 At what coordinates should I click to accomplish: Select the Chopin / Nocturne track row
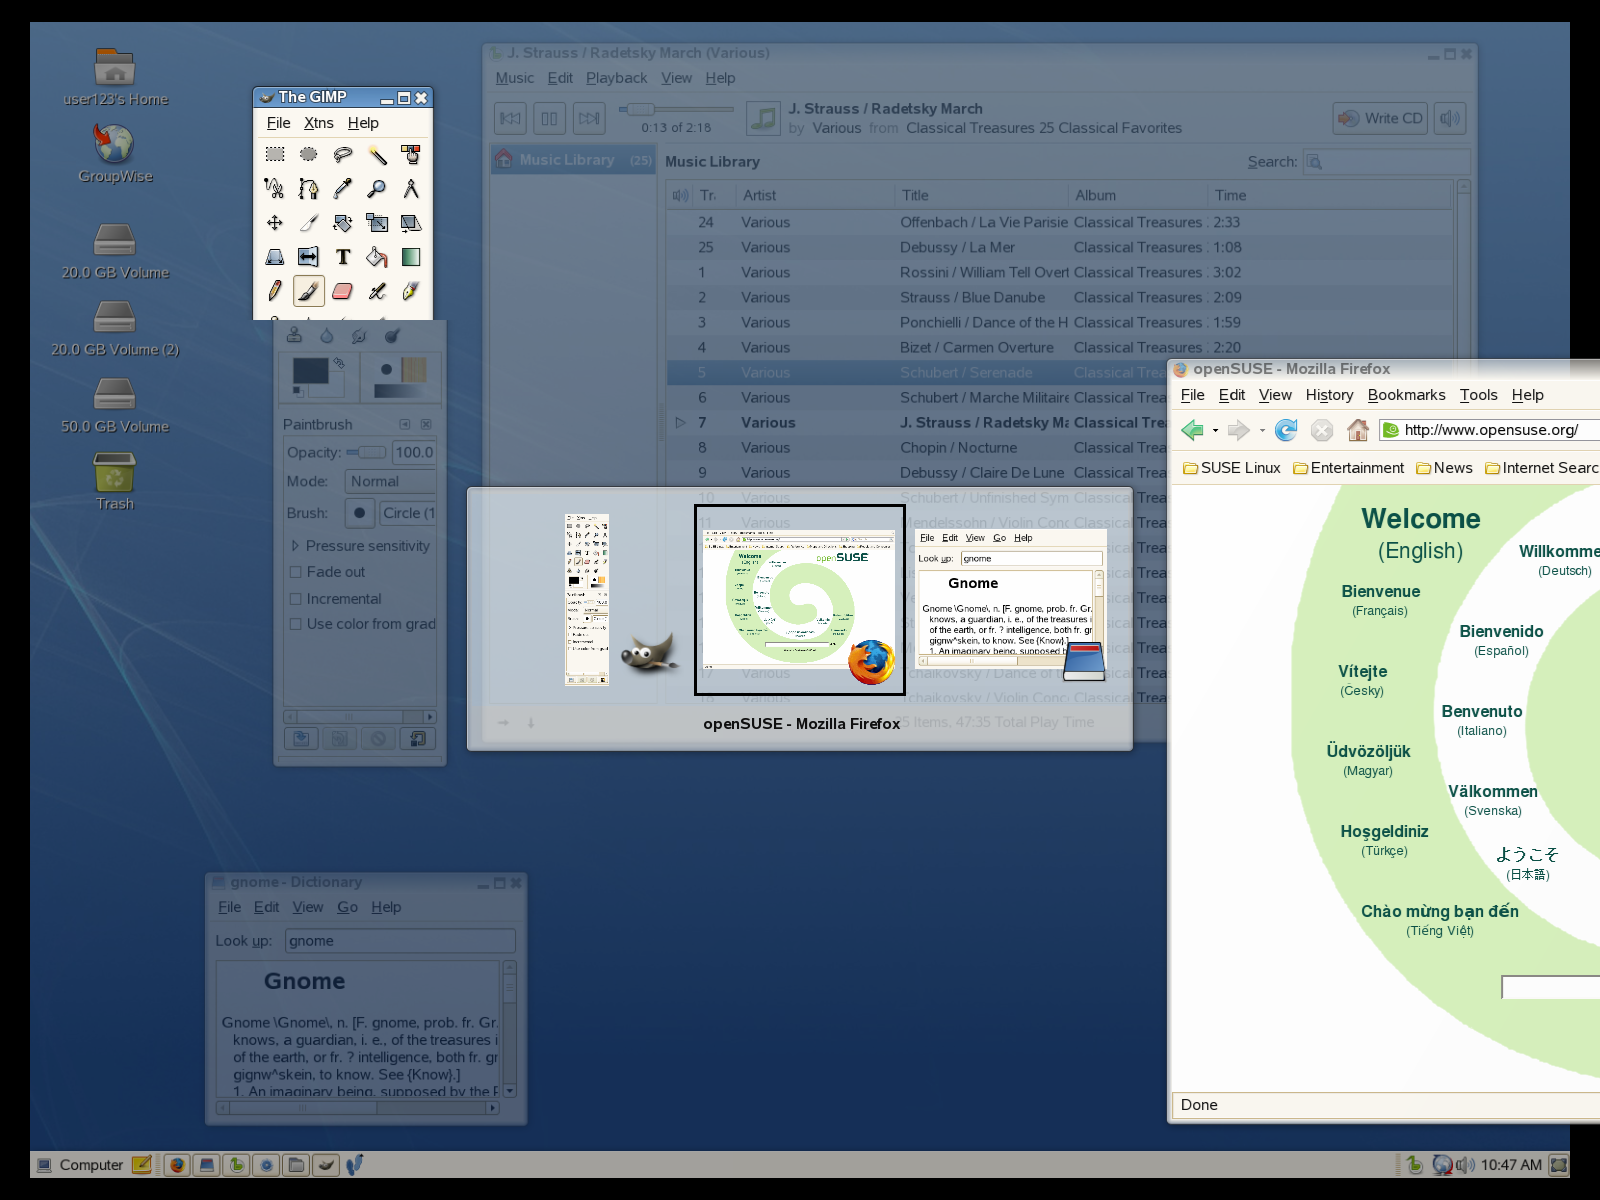click(x=1060, y=448)
